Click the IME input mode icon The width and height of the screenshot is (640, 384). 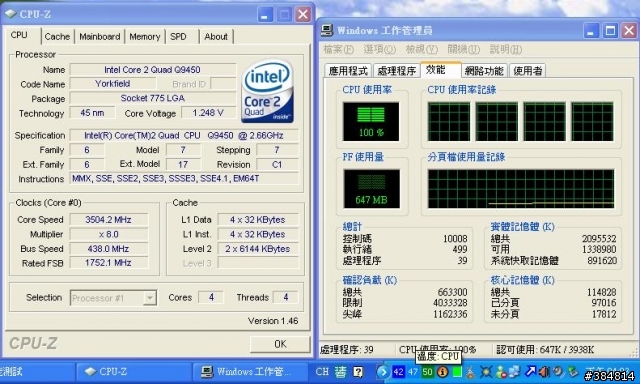pyautogui.click(x=340, y=372)
